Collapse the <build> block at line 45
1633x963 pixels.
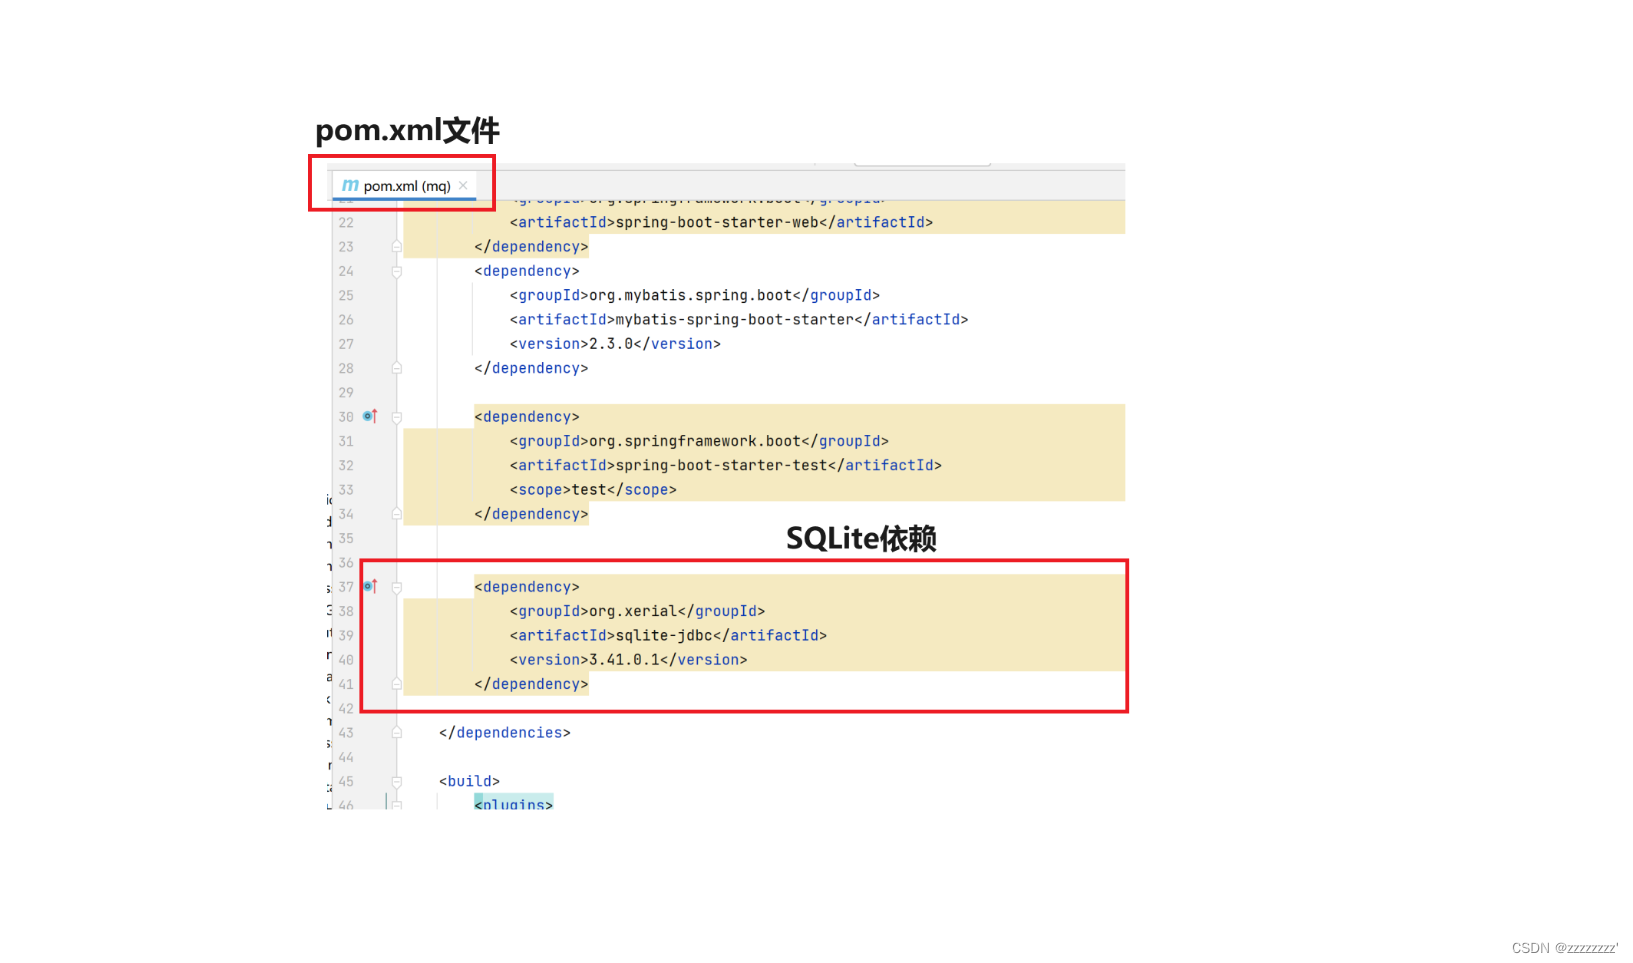point(397,781)
